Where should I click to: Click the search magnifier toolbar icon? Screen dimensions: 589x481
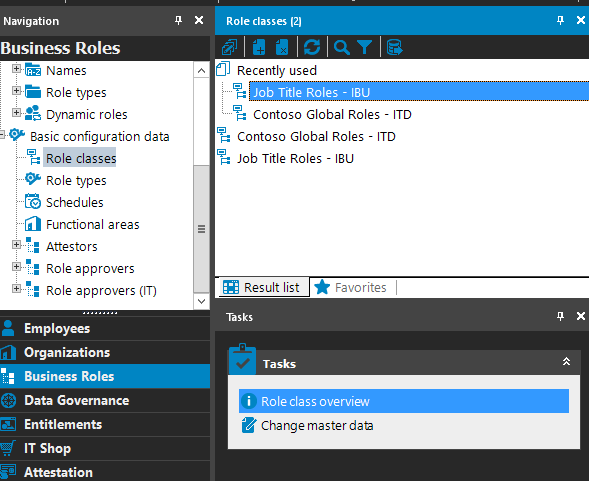pos(341,48)
